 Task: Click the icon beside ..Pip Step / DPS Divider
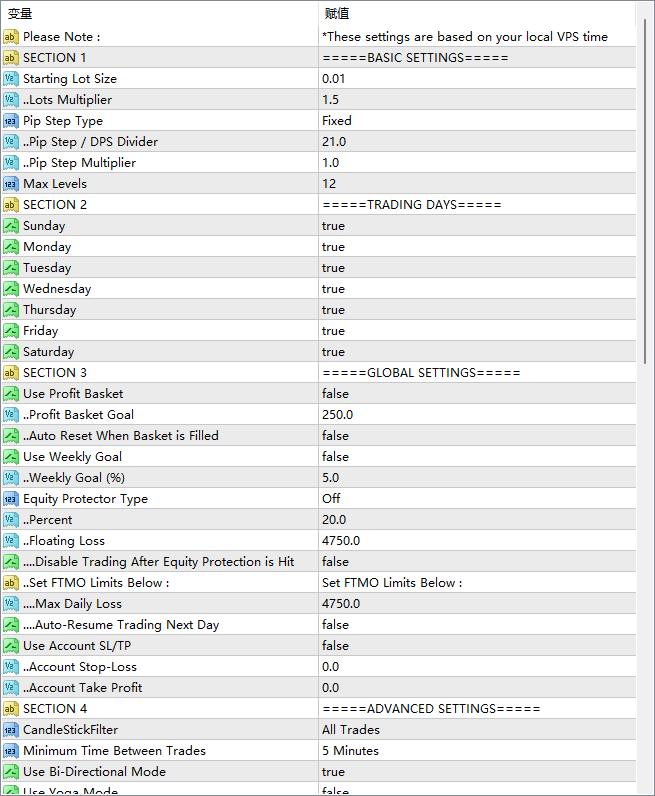point(11,142)
